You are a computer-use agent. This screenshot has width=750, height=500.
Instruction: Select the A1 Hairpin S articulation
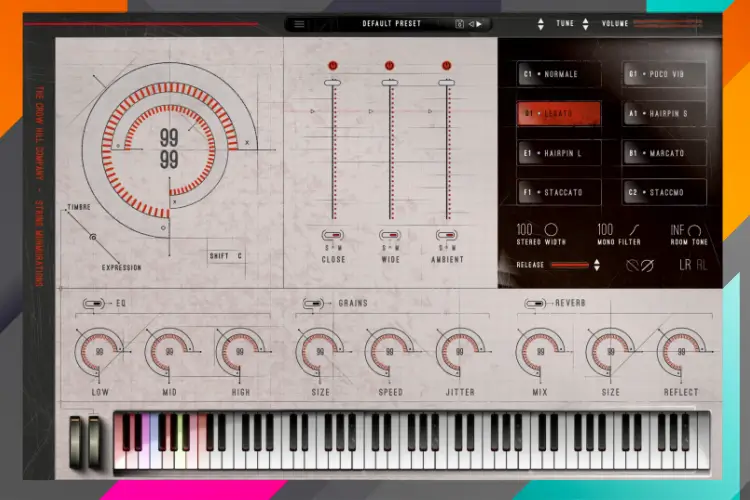tap(664, 113)
